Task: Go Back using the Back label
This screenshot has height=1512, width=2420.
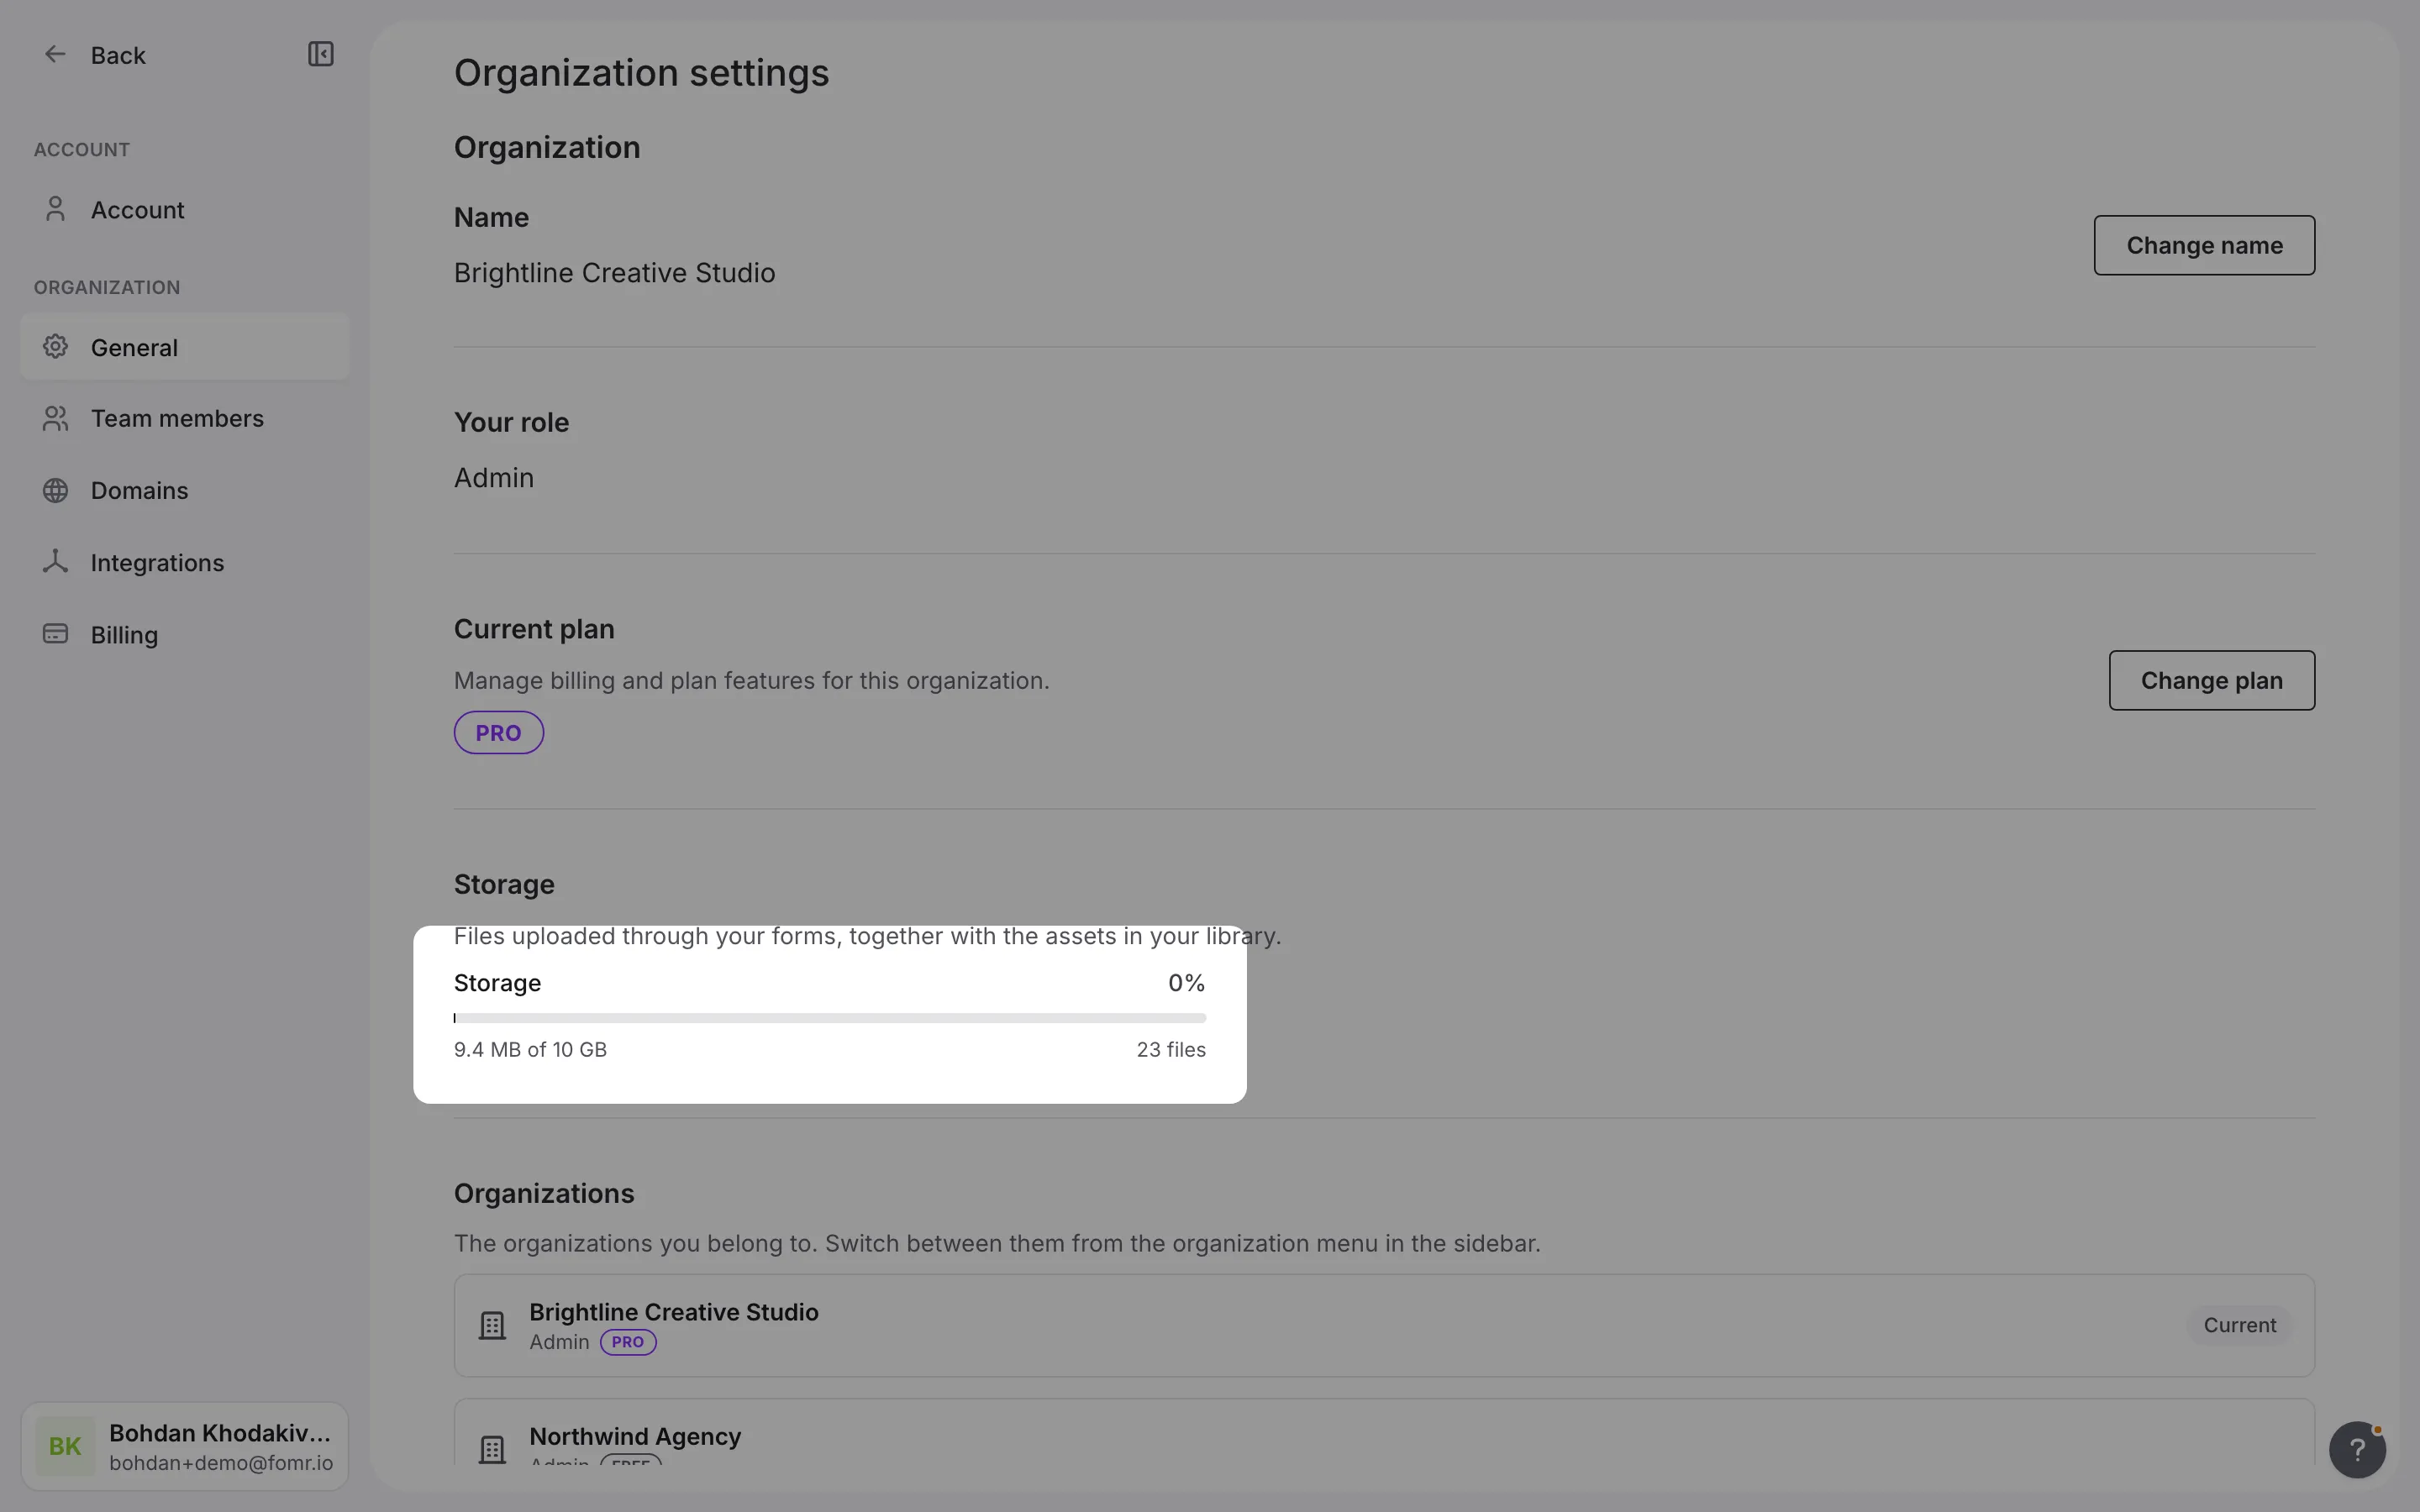Action: tap(118, 55)
